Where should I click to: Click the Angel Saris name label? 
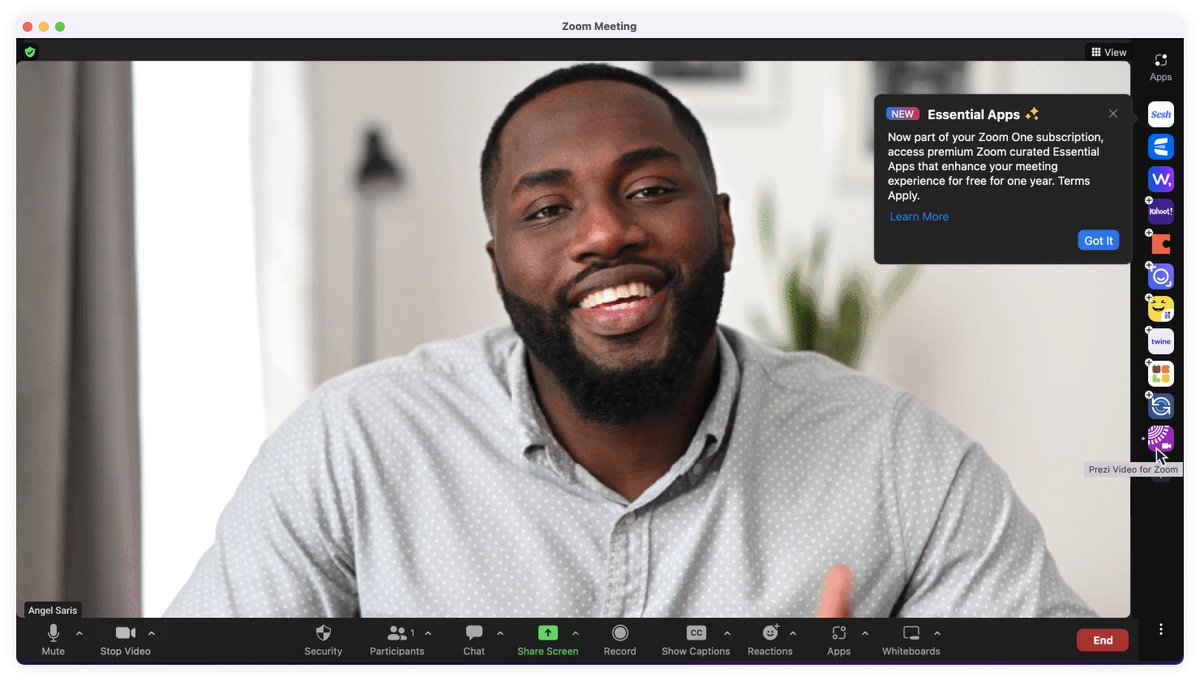coord(52,610)
